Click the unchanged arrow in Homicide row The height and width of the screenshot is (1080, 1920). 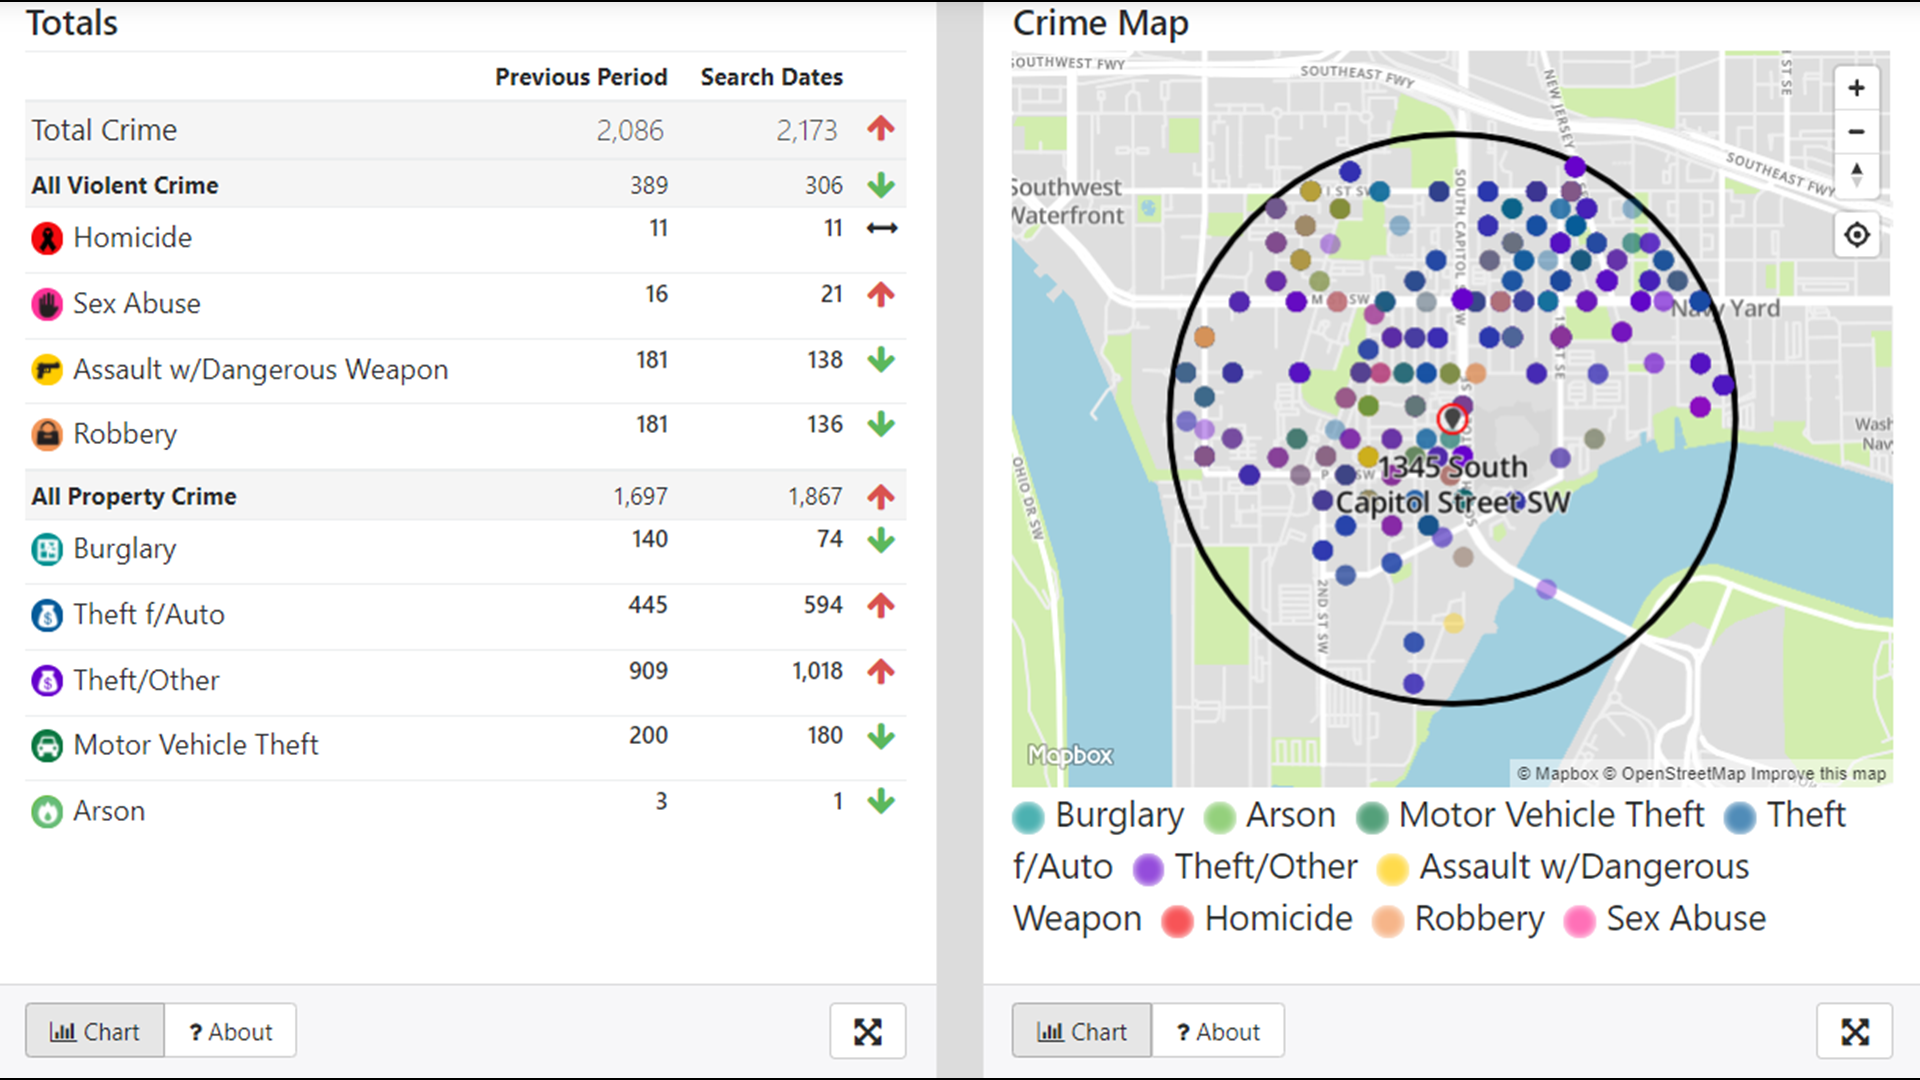(x=882, y=228)
